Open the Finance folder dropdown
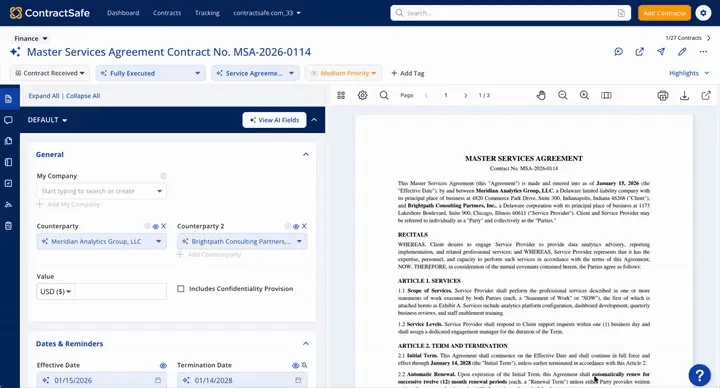This screenshot has height=388, width=720. pos(31,39)
